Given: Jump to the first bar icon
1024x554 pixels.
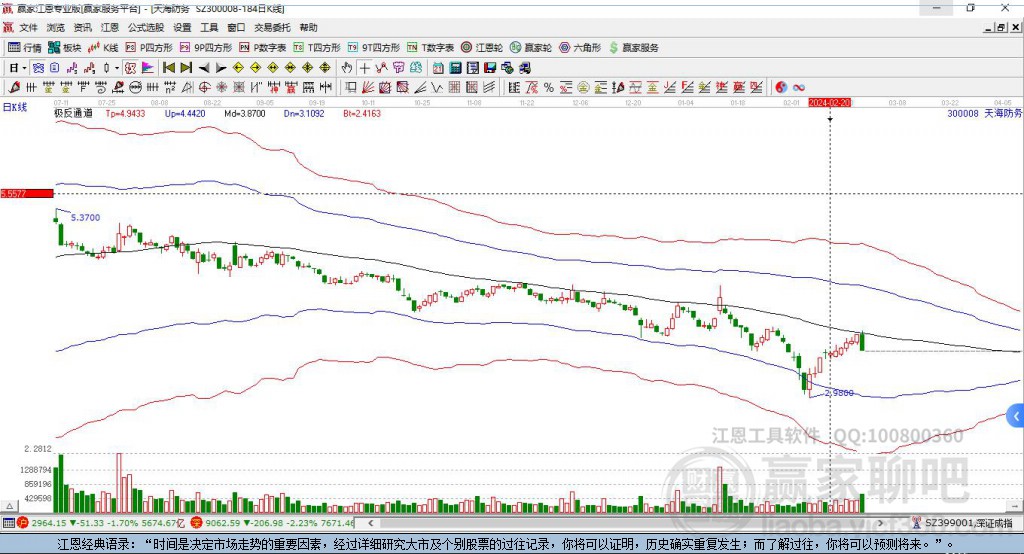Looking at the screenshot, I should [168, 68].
